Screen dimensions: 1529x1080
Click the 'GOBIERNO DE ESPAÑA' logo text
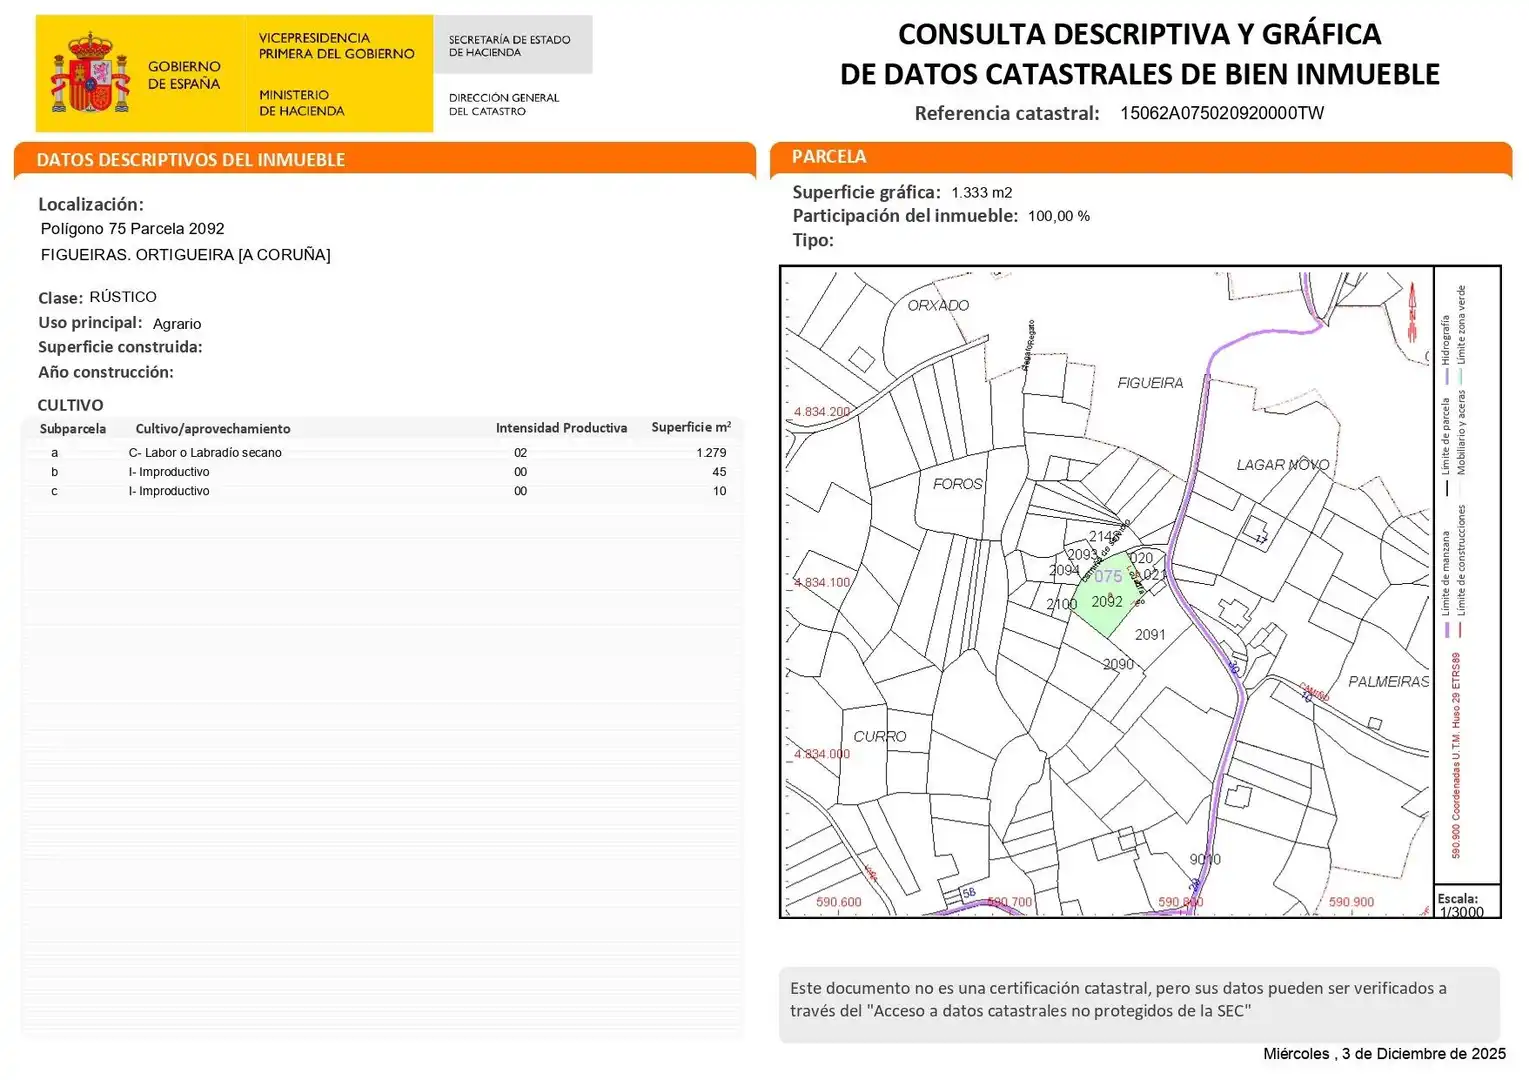coord(184,75)
